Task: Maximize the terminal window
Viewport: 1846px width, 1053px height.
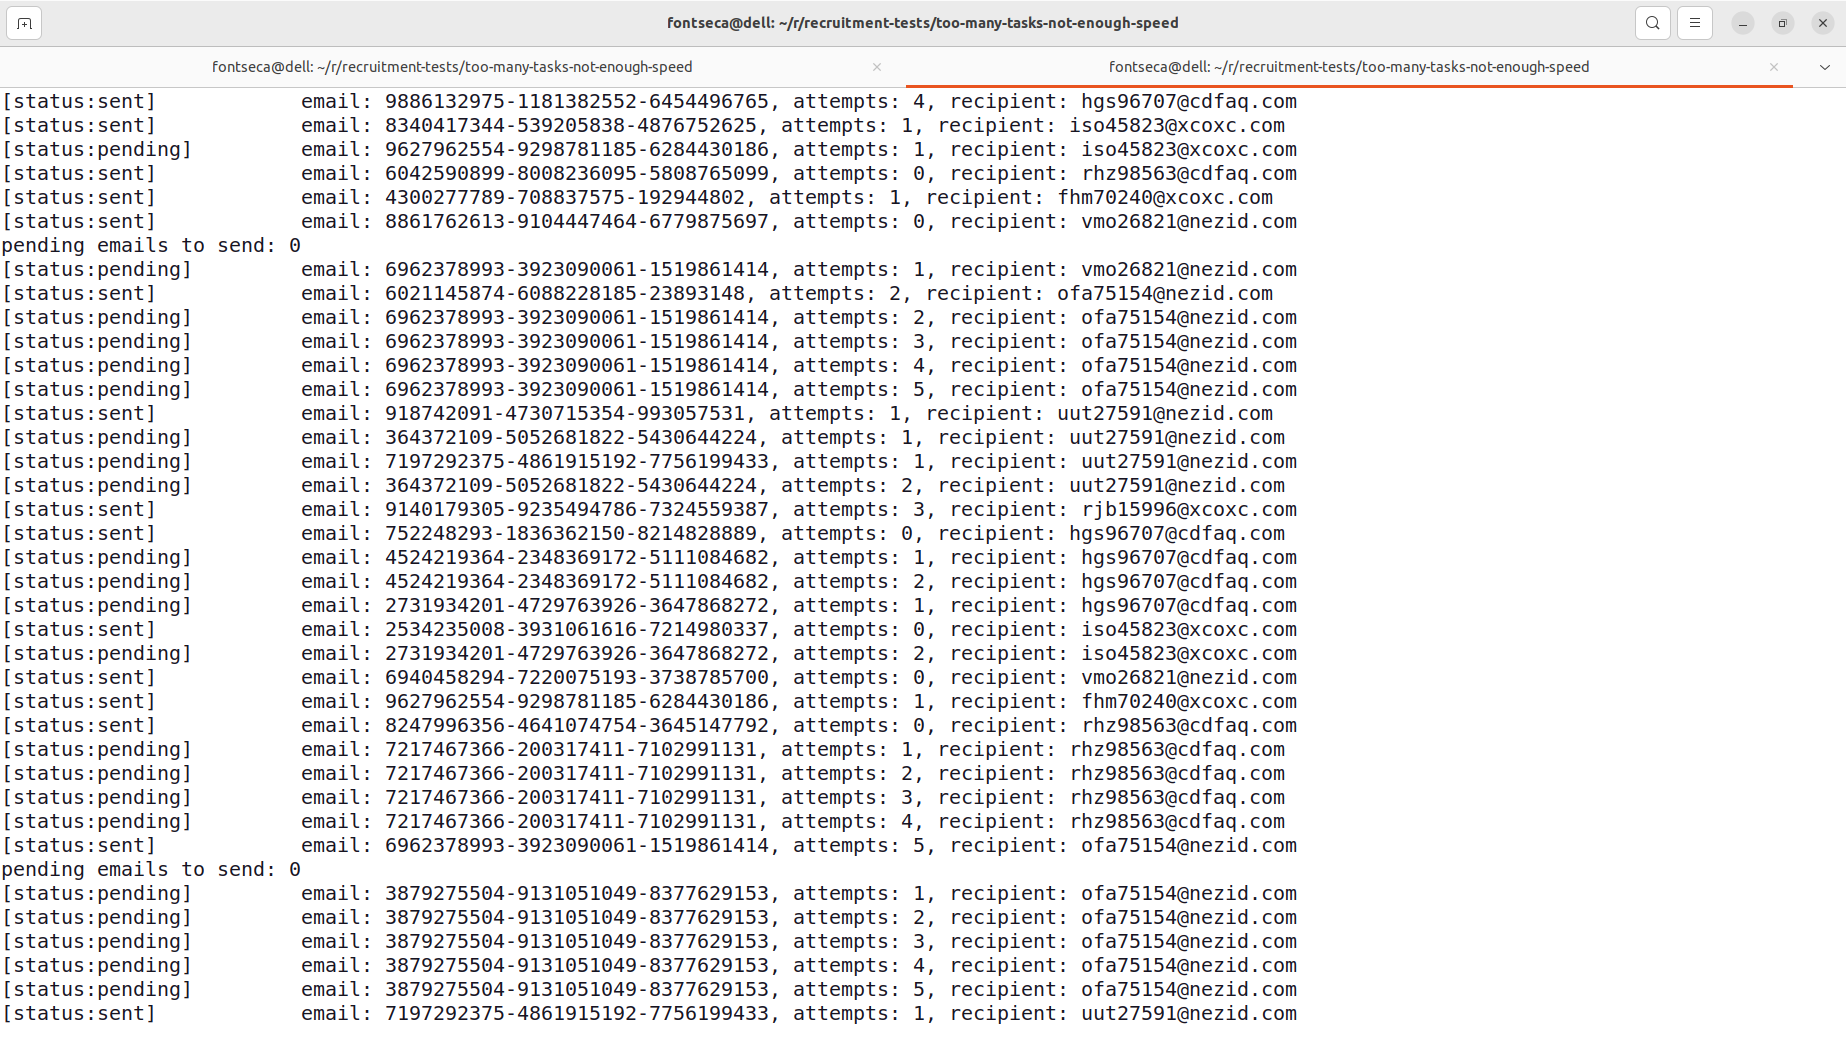Action: (x=1783, y=23)
